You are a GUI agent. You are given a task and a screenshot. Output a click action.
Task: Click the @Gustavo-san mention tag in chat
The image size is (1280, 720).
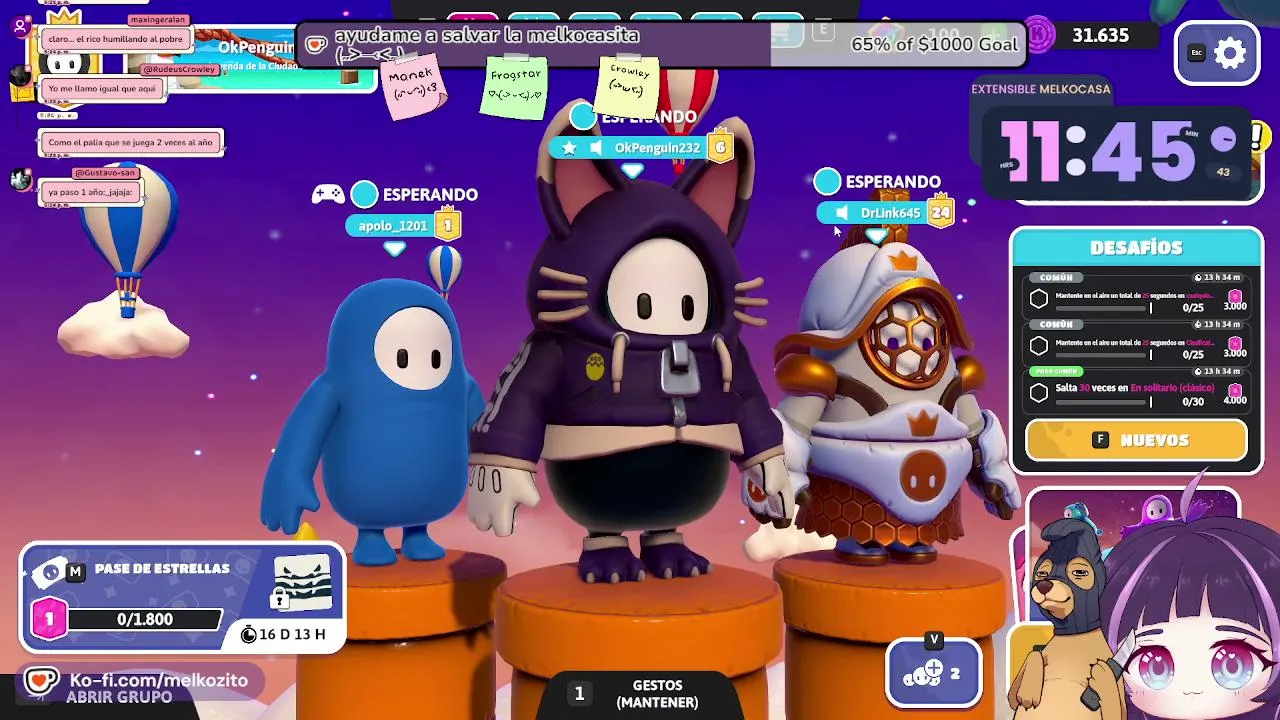point(105,172)
